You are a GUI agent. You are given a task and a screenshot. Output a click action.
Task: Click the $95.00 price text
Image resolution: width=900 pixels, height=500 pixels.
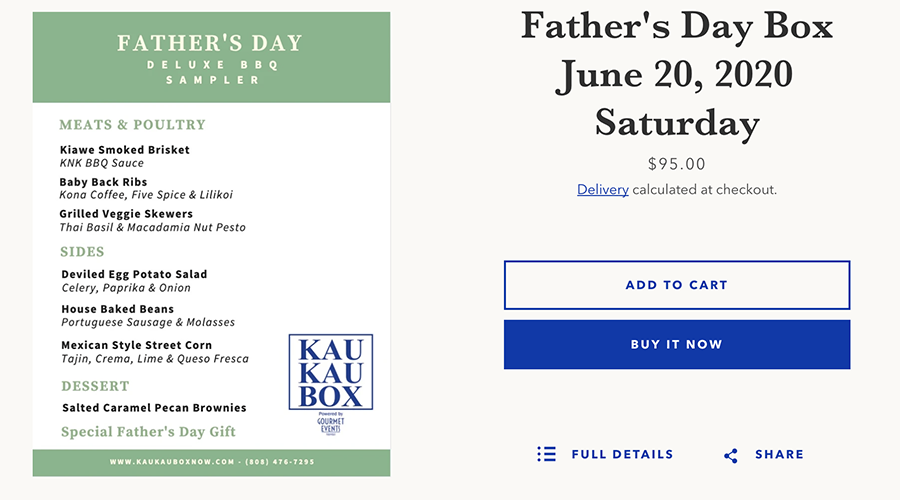point(677,164)
